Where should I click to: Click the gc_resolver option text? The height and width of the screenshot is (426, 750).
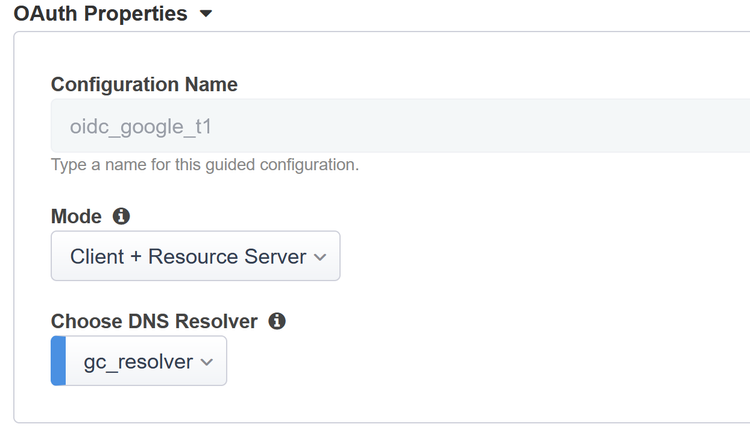pos(138,362)
